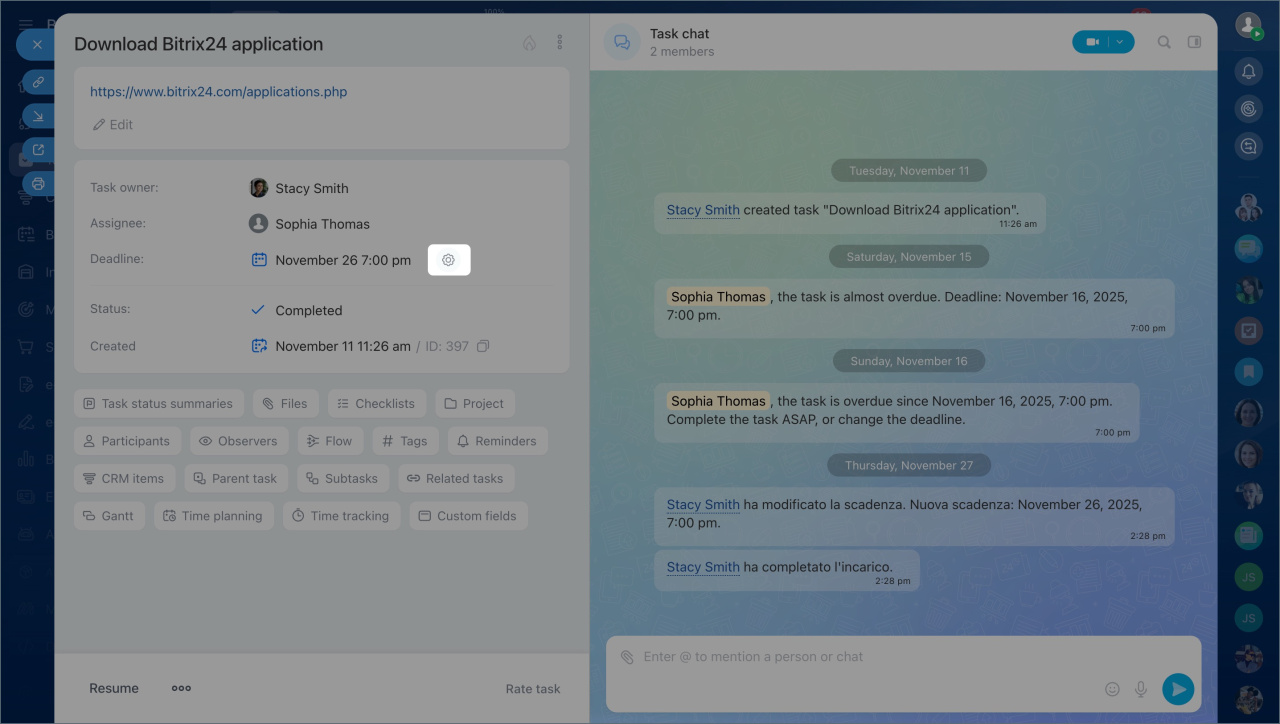Open more actions next to Resume
Screen dimensions: 1280x724
click(x=181, y=688)
